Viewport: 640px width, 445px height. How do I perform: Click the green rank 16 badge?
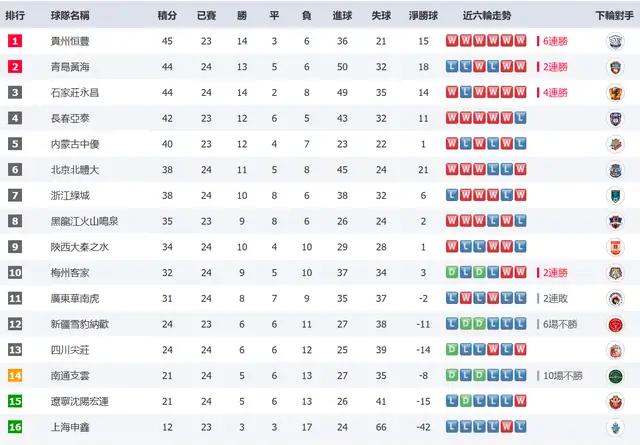coord(15,427)
